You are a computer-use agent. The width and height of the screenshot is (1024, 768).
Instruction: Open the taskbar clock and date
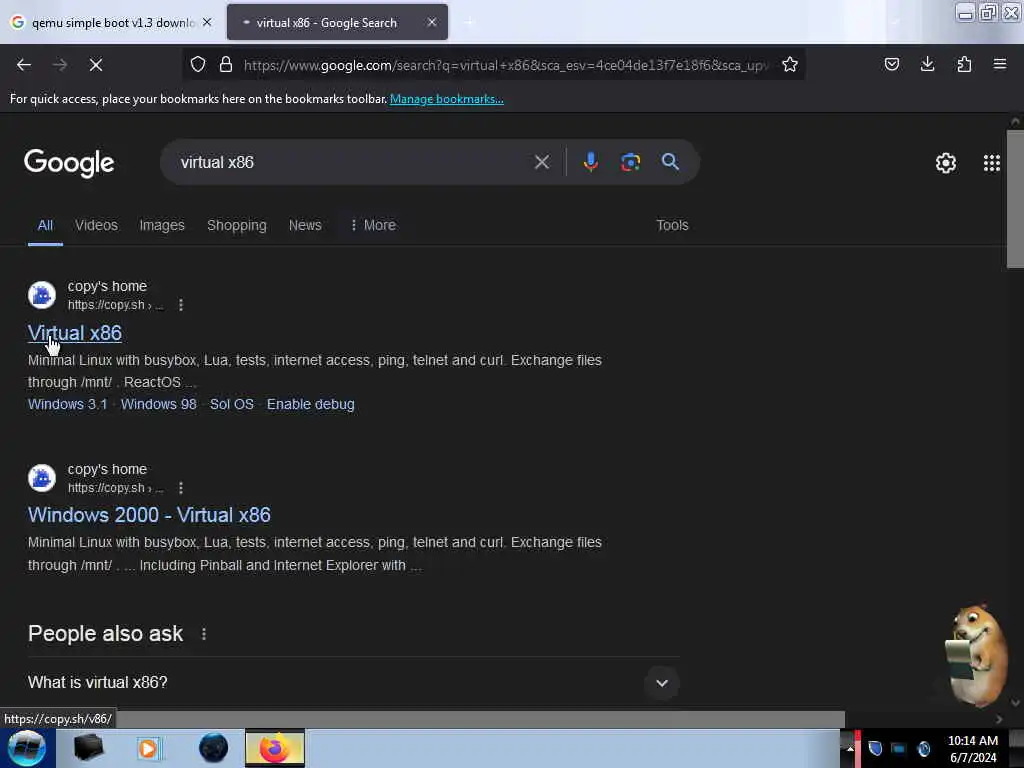click(x=973, y=749)
